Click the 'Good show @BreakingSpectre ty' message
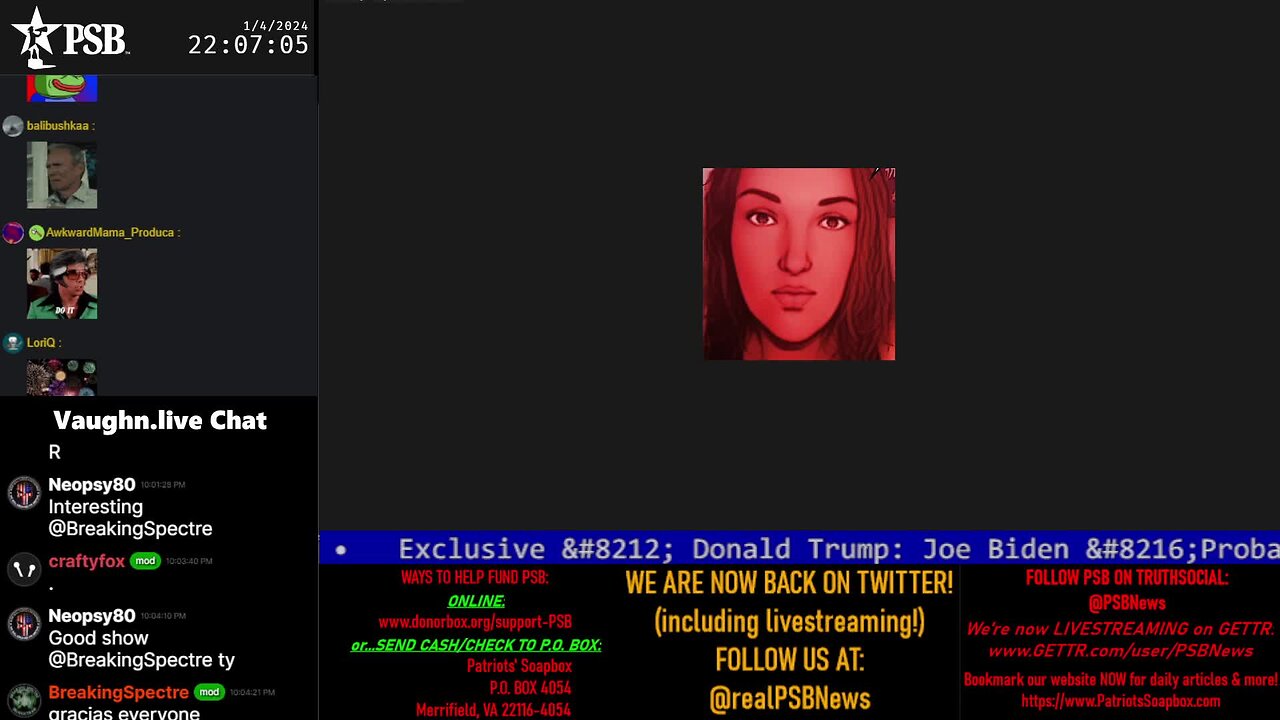 (x=142, y=649)
